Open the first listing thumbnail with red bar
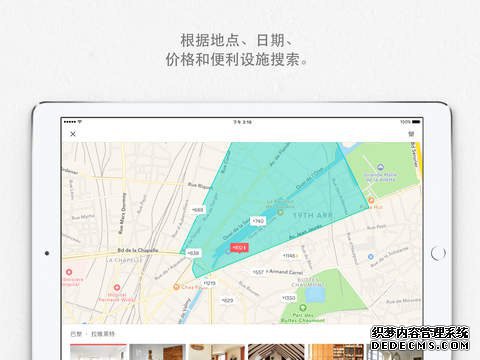The image size is (480, 360). (99, 352)
